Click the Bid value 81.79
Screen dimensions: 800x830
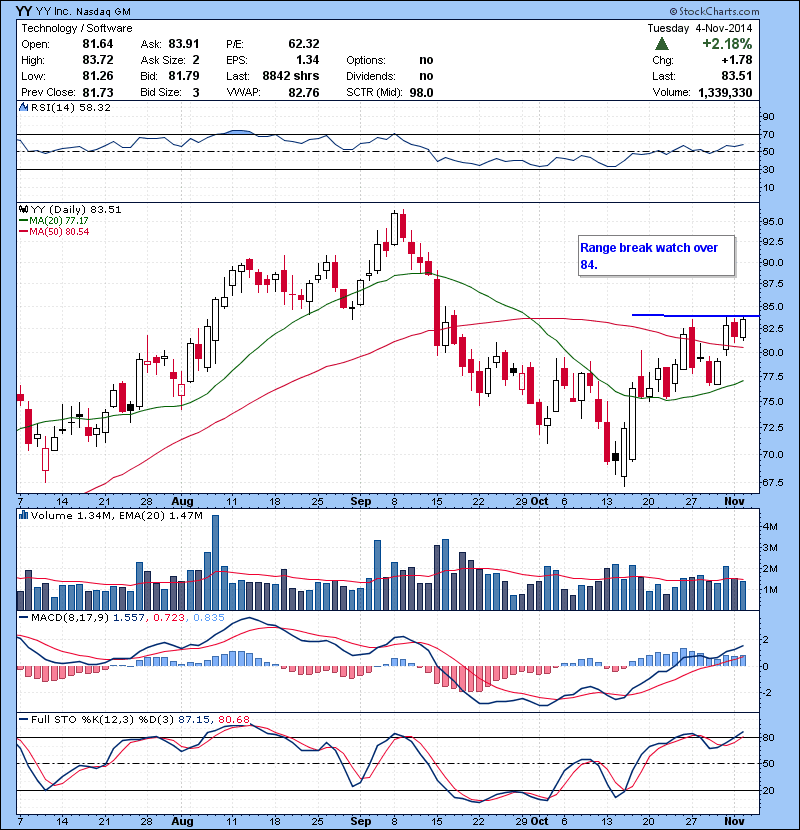coord(184,76)
